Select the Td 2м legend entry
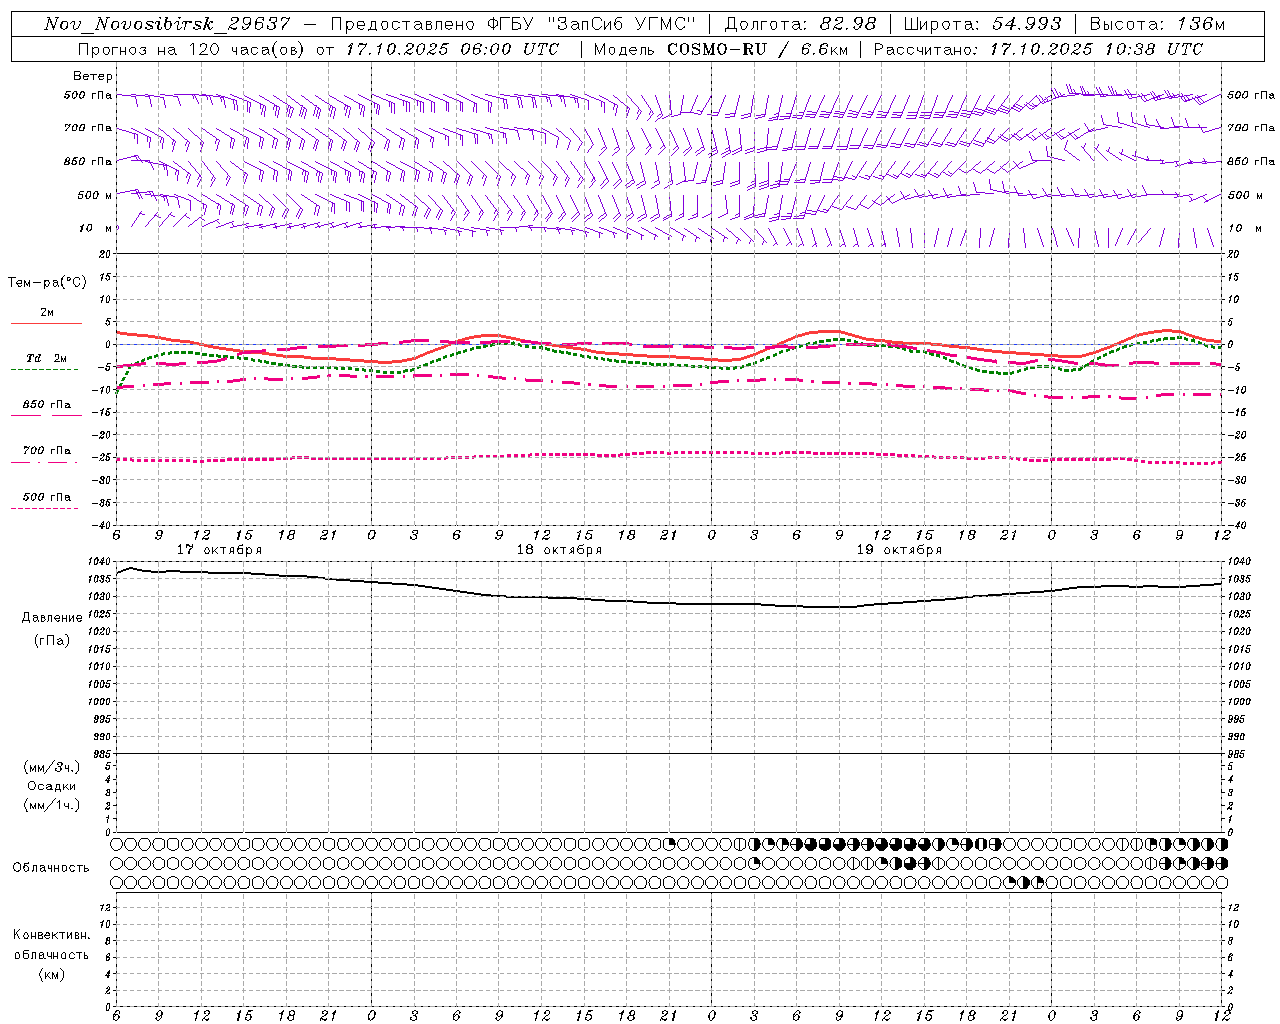Viewport: 1280px width, 1024px height. (x=46, y=358)
